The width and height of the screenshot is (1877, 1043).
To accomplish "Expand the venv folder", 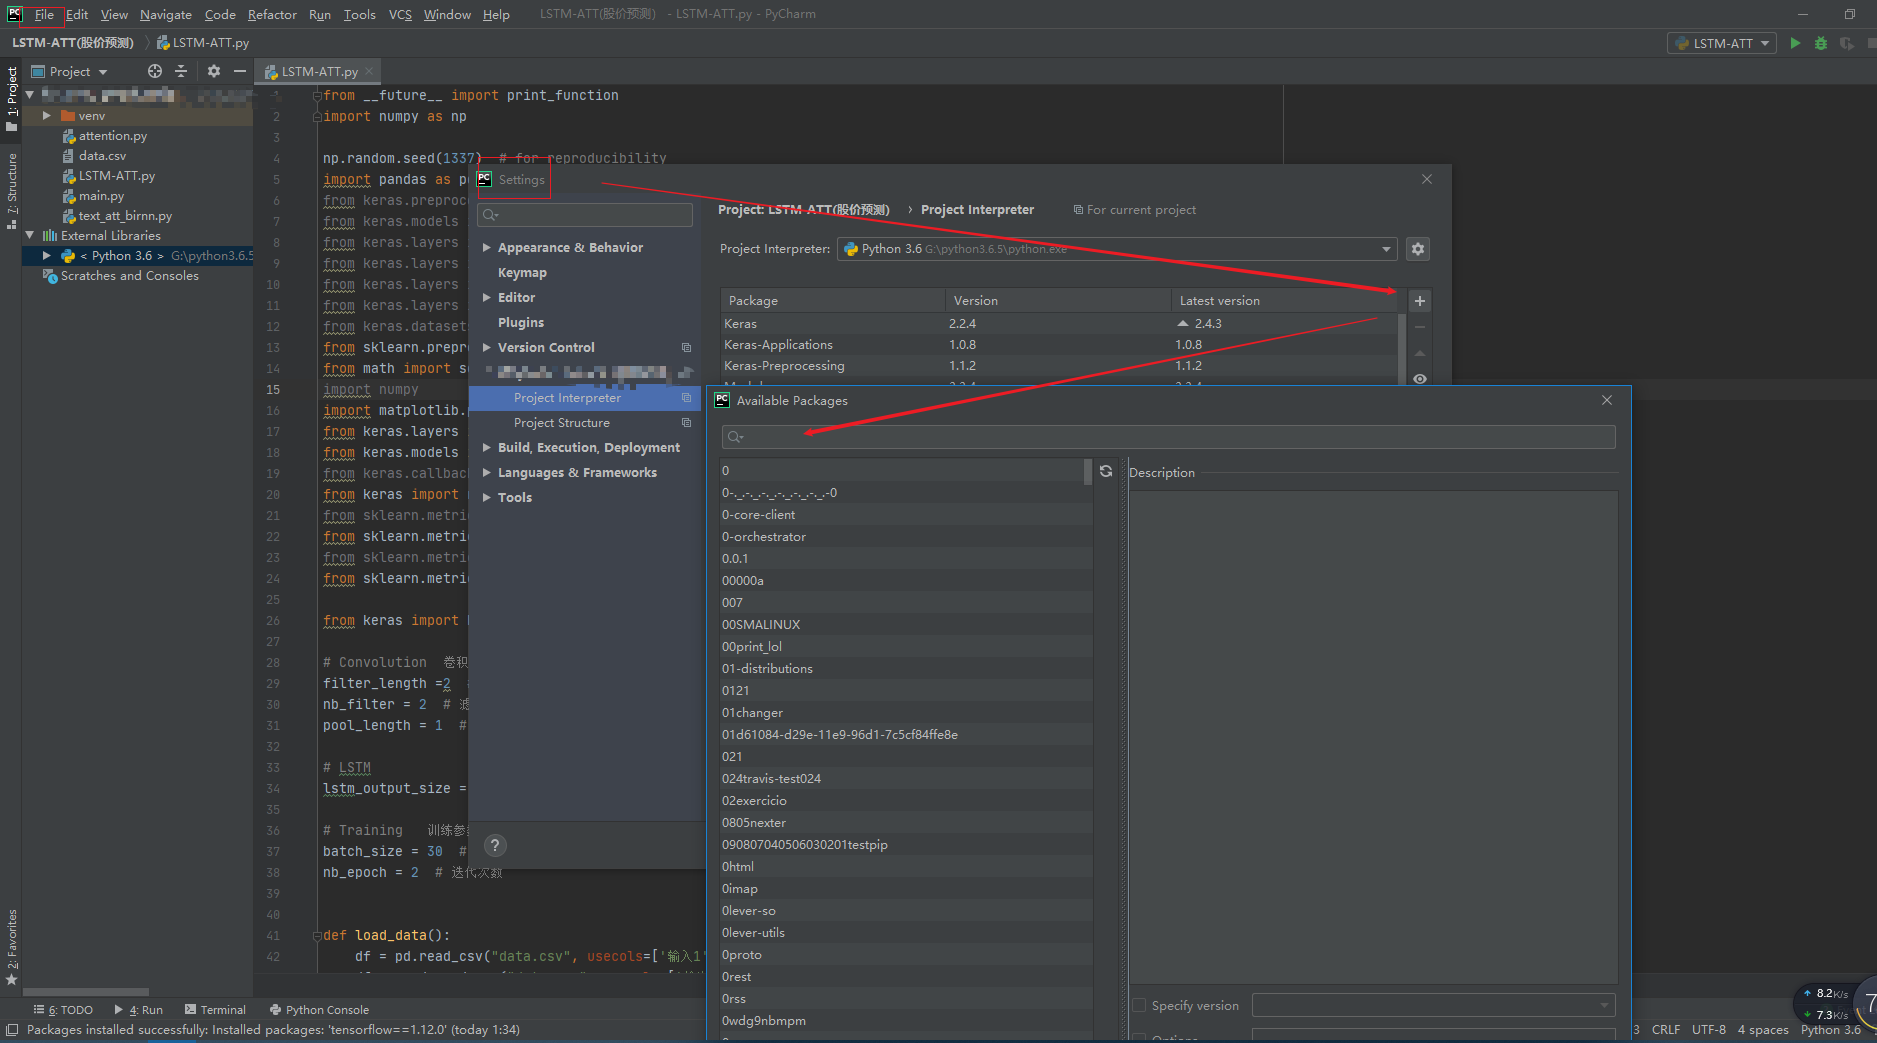I will click(x=46, y=116).
